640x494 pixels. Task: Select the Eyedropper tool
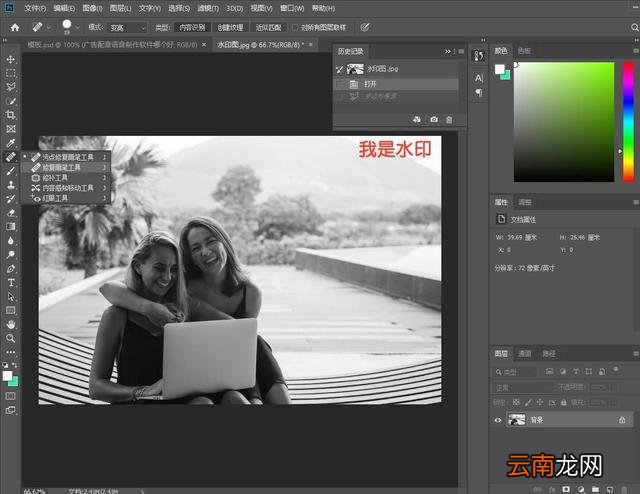[11, 143]
